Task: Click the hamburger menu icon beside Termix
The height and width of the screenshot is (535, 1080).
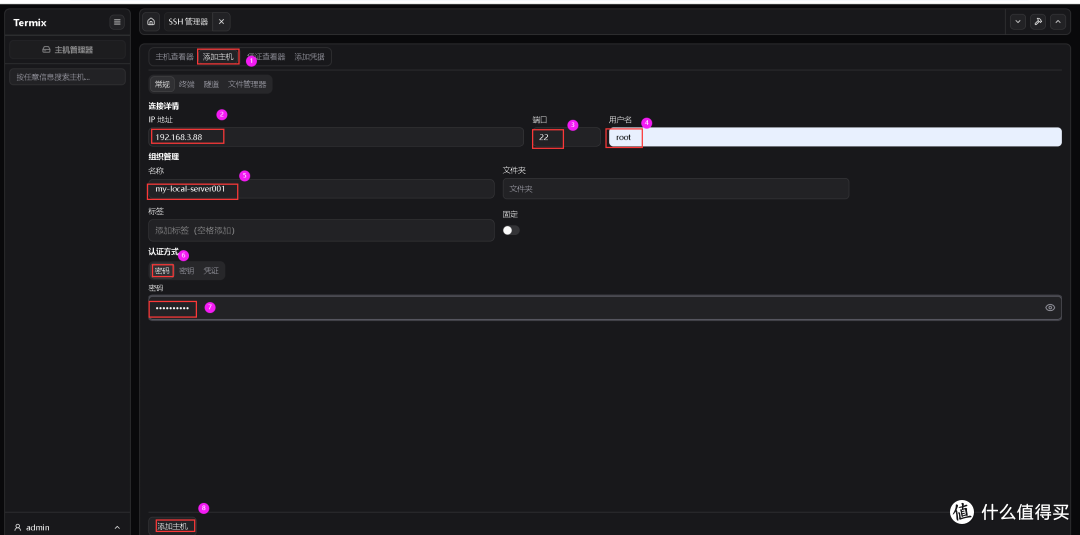Action: point(117,22)
